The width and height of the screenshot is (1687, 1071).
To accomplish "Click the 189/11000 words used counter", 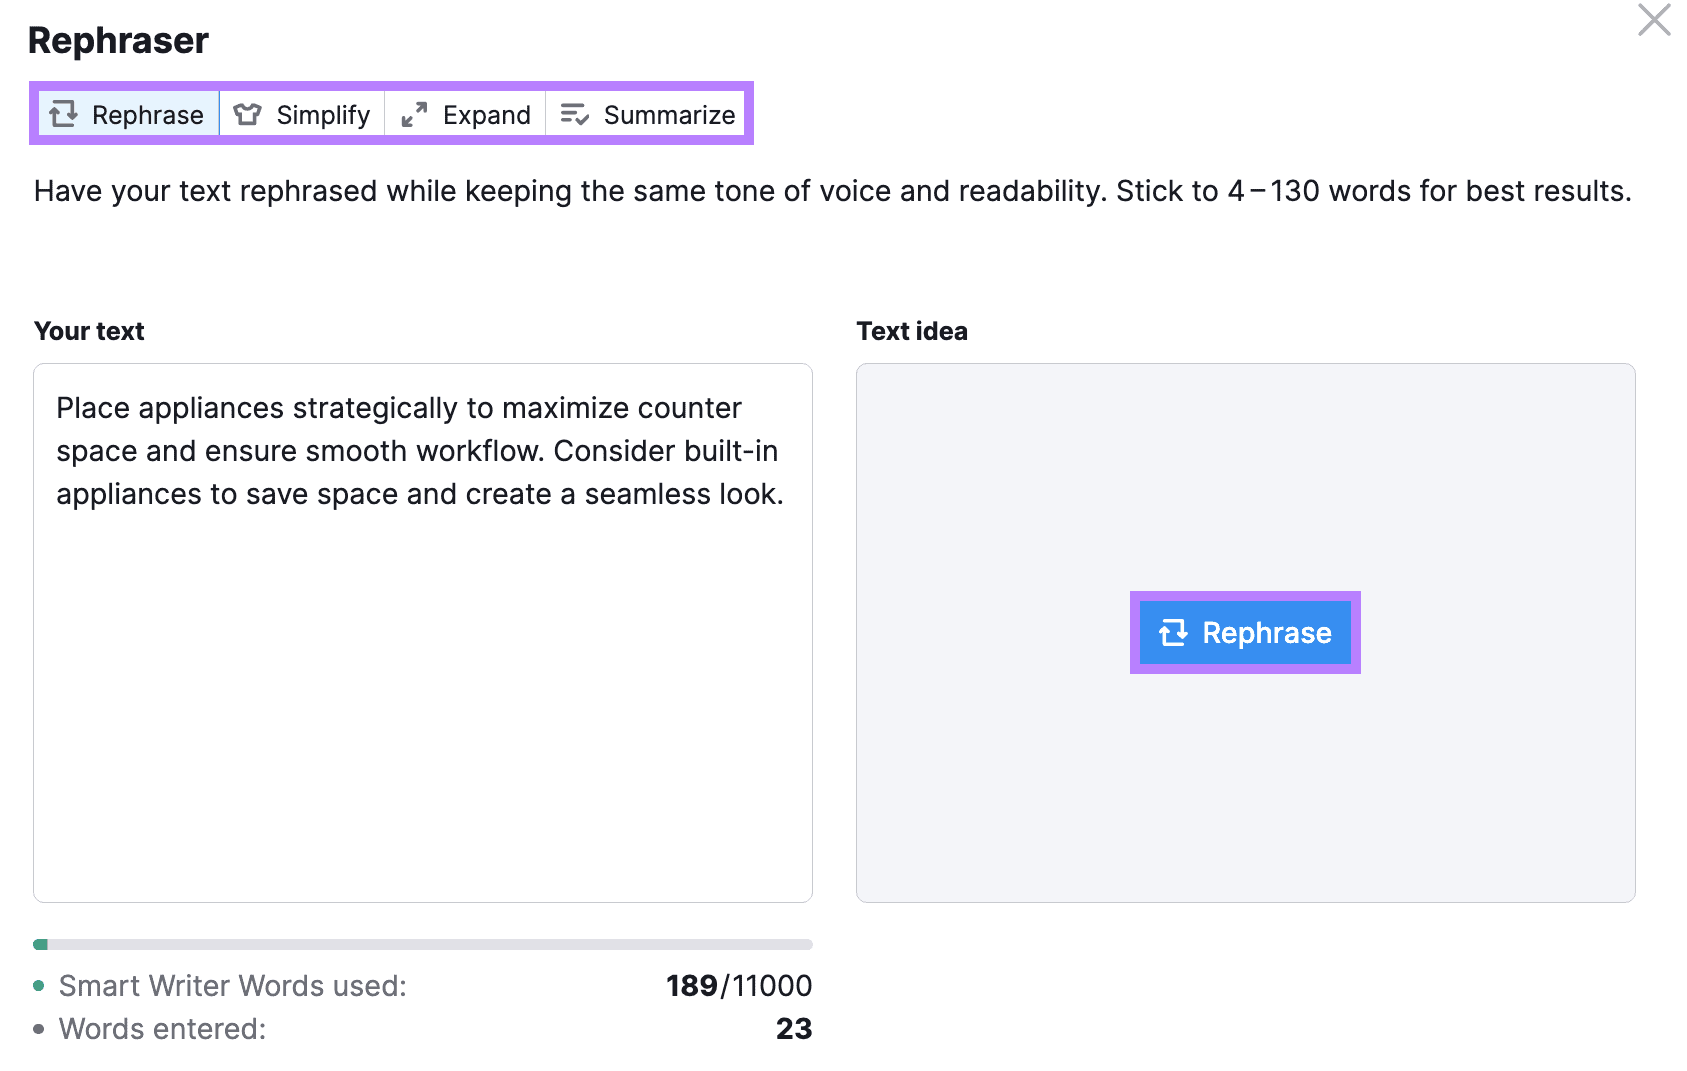I will (738, 986).
